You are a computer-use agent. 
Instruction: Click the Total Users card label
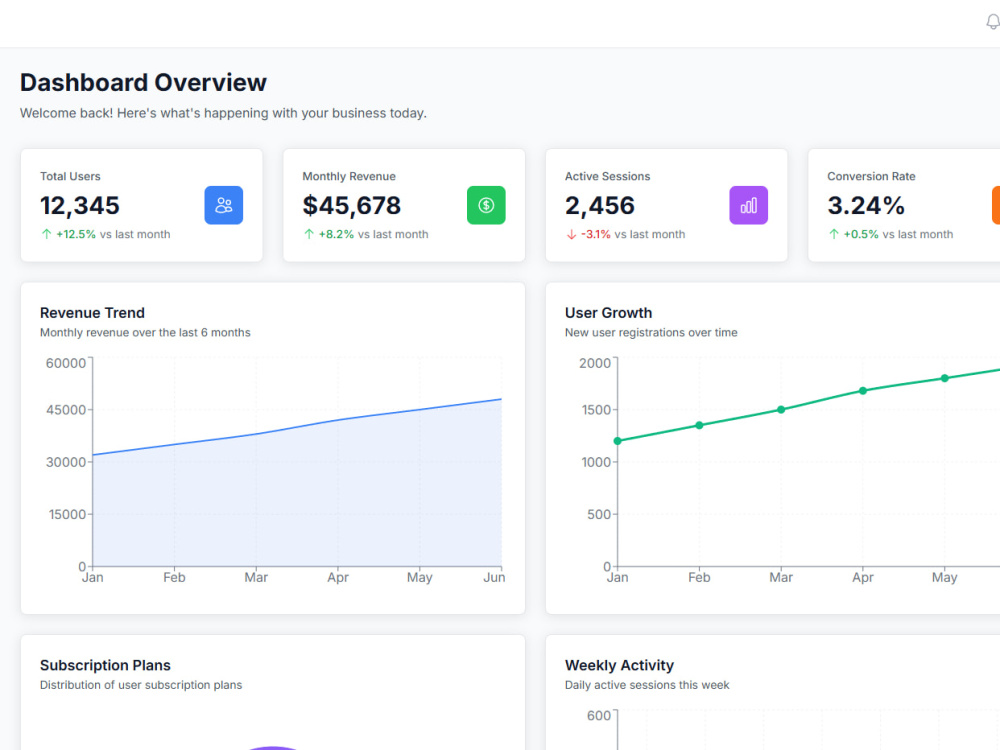(70, 176)
